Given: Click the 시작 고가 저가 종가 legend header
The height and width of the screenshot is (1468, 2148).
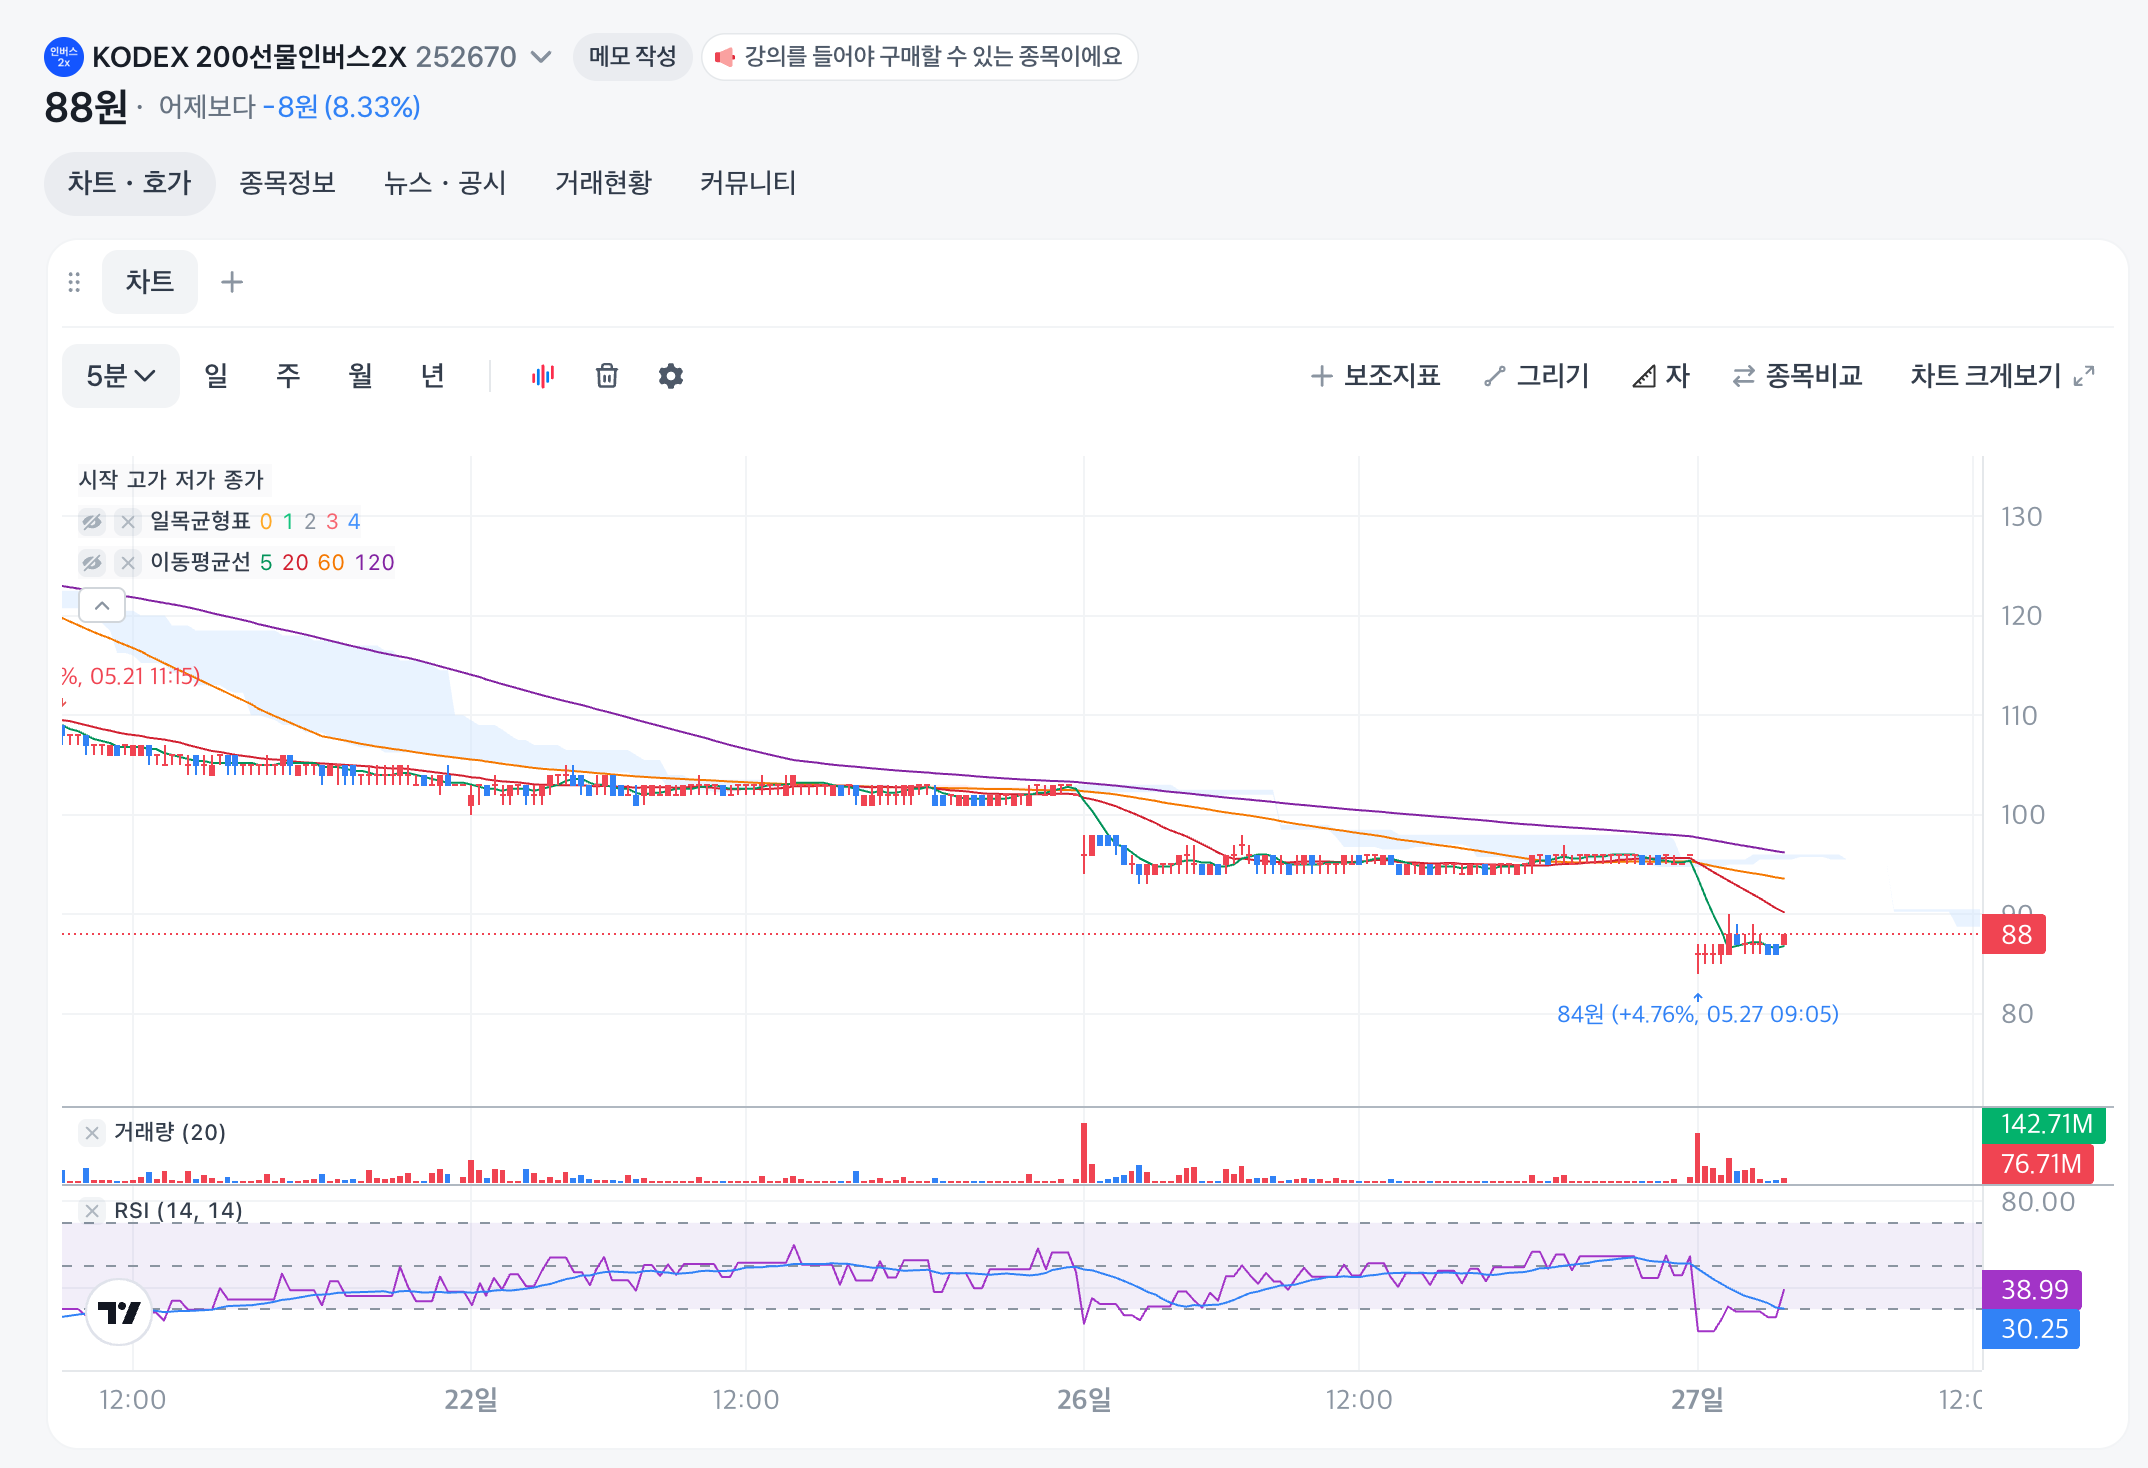Looking at the screenshot, I should pos(171,480).
